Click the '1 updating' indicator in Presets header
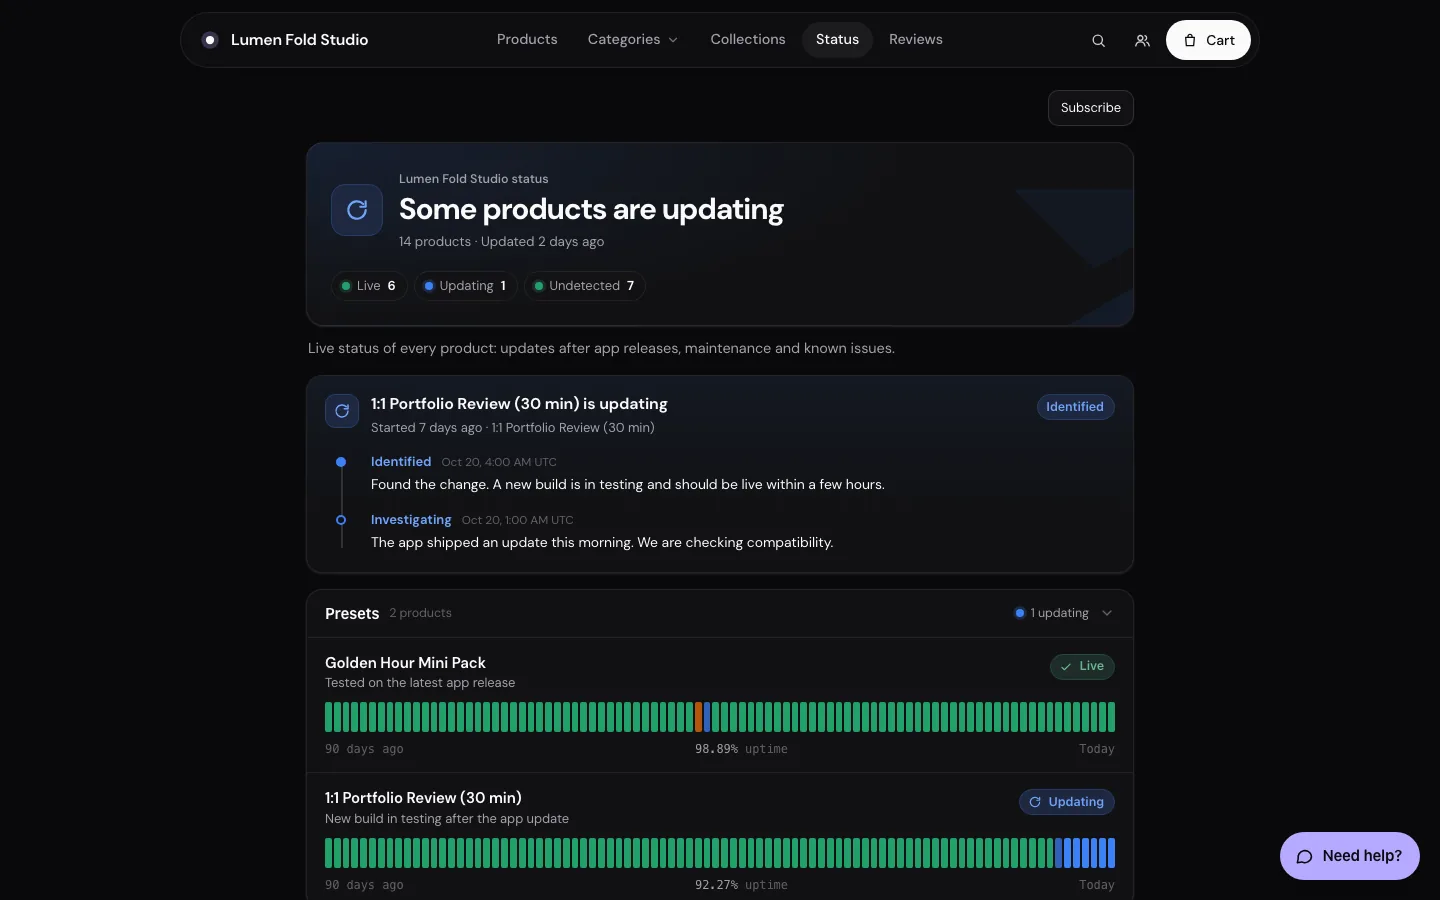The height and width of the screenshot is (900, 1440). click(1052, 613)
